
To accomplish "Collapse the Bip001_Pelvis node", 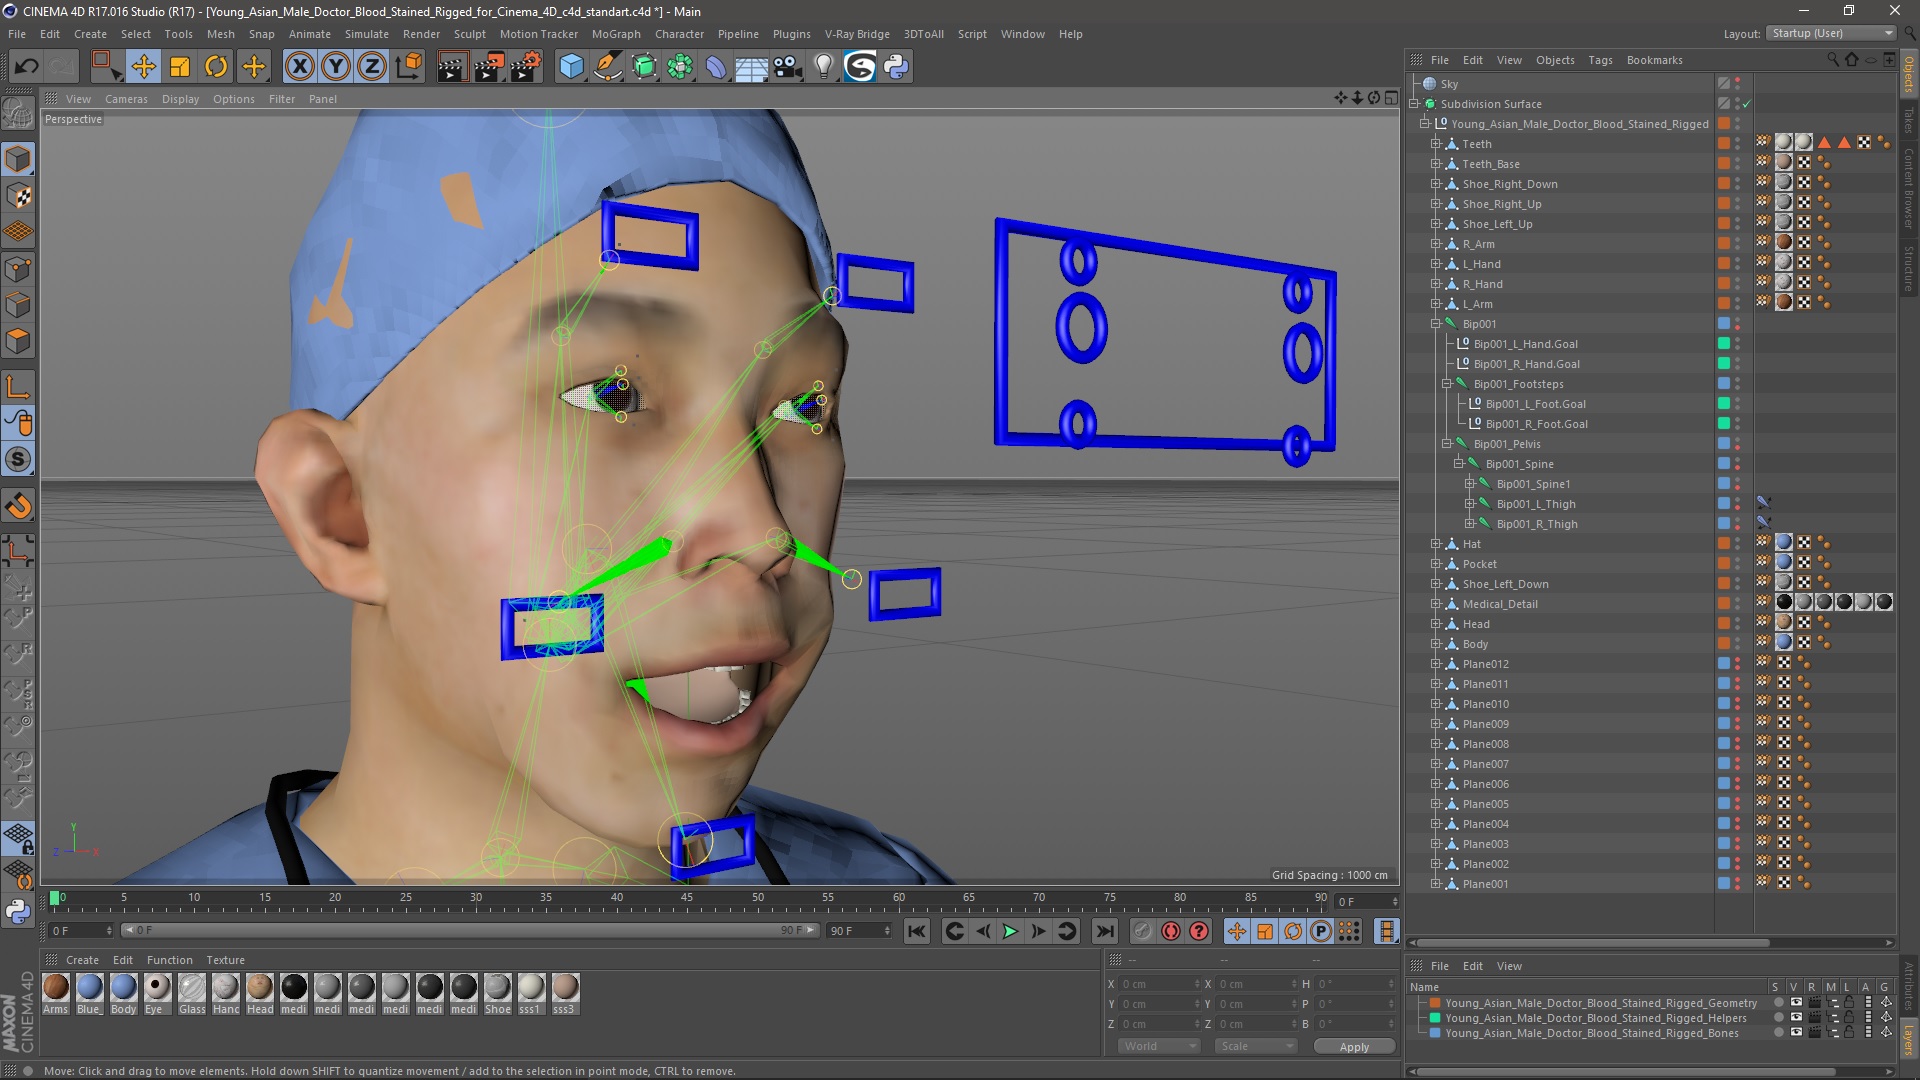I will [x=1447, y=444].
